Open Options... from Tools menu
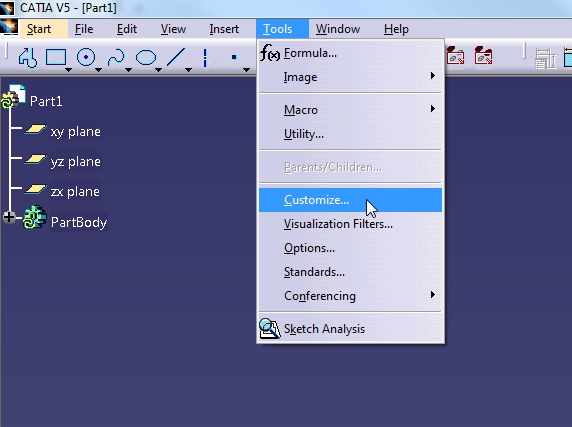Viewport: 572px width, 427px height. [x=350, y=248]
